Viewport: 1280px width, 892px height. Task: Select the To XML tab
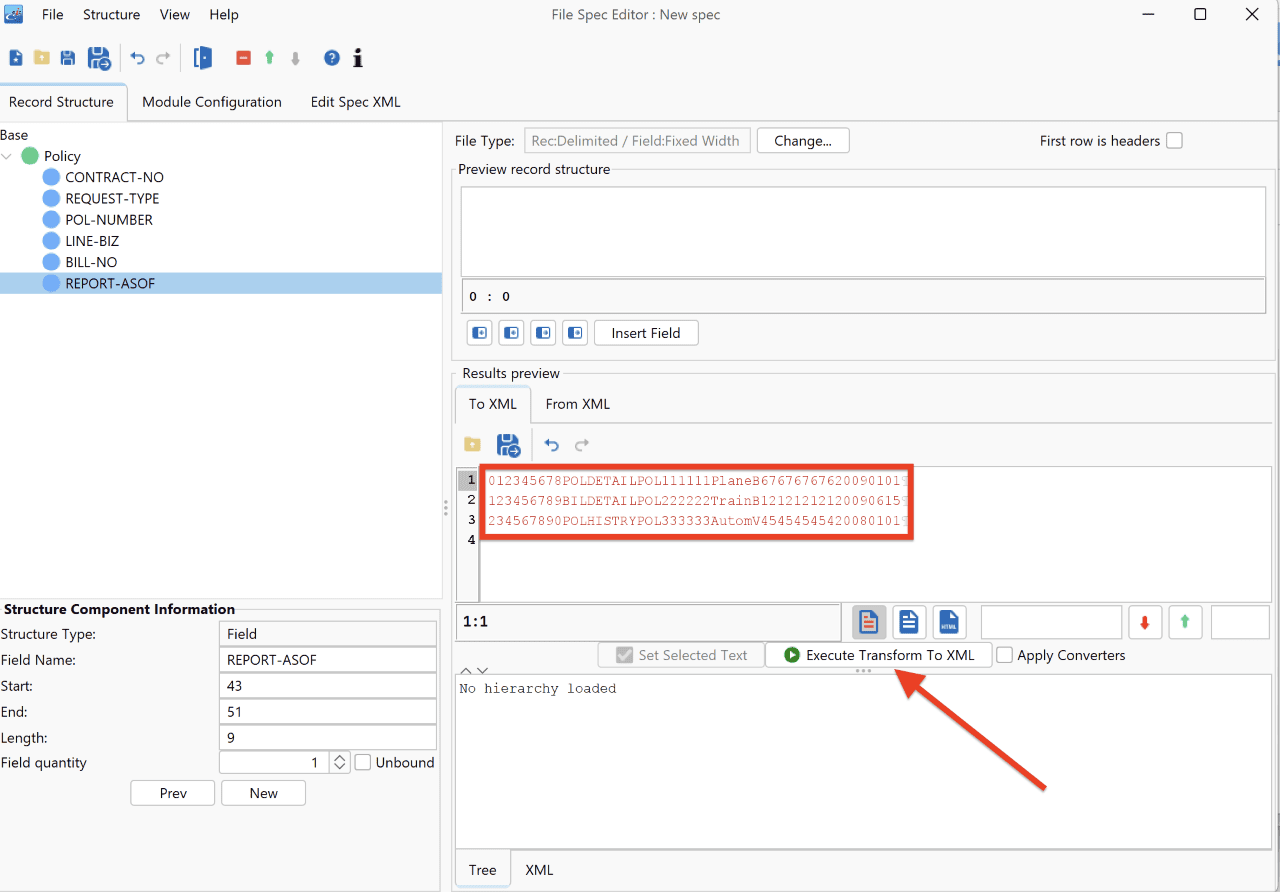[x=493, y=404]
